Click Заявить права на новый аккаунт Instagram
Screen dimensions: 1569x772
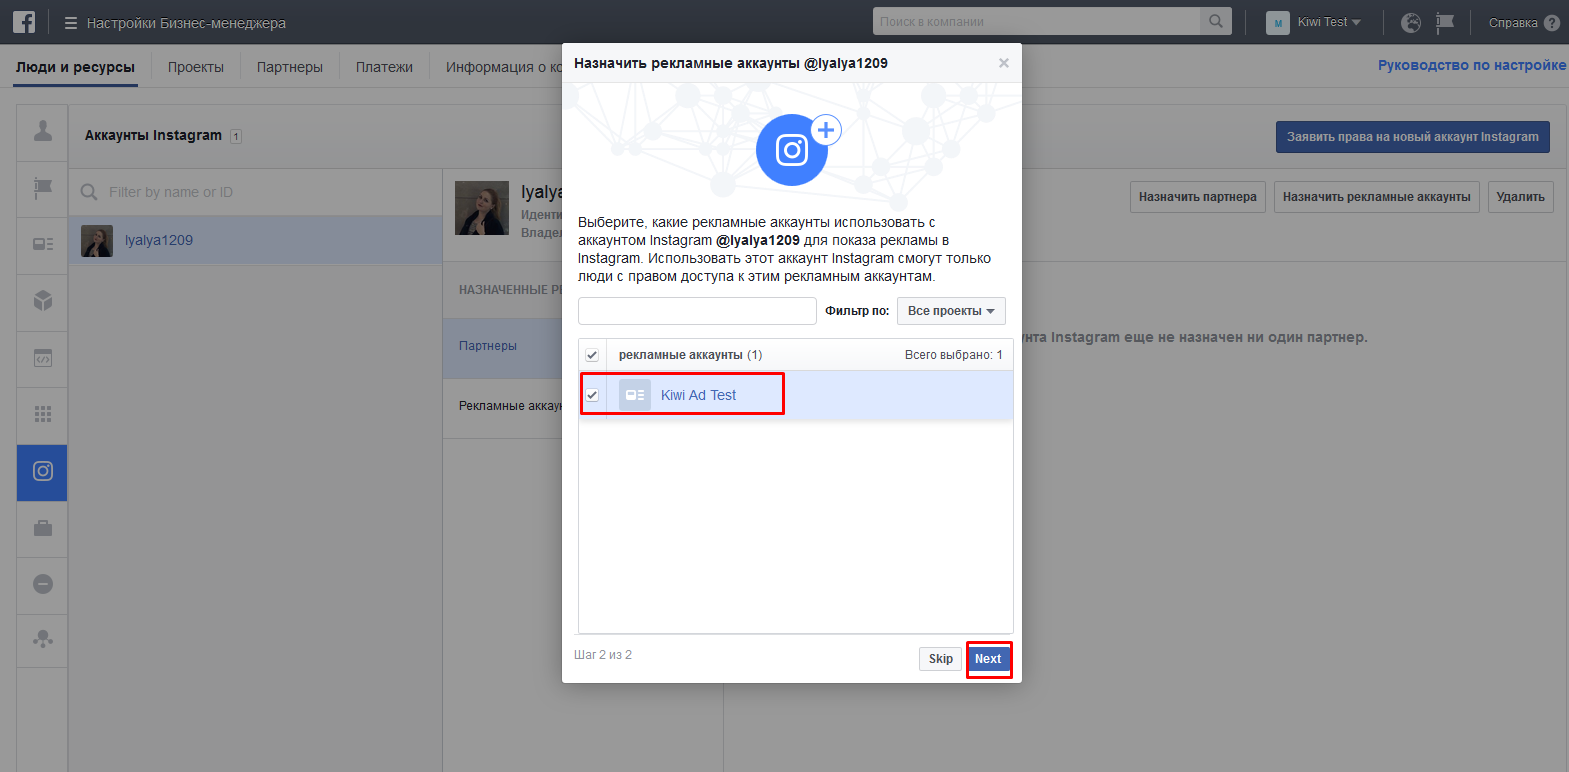[x=1412, y=137]
